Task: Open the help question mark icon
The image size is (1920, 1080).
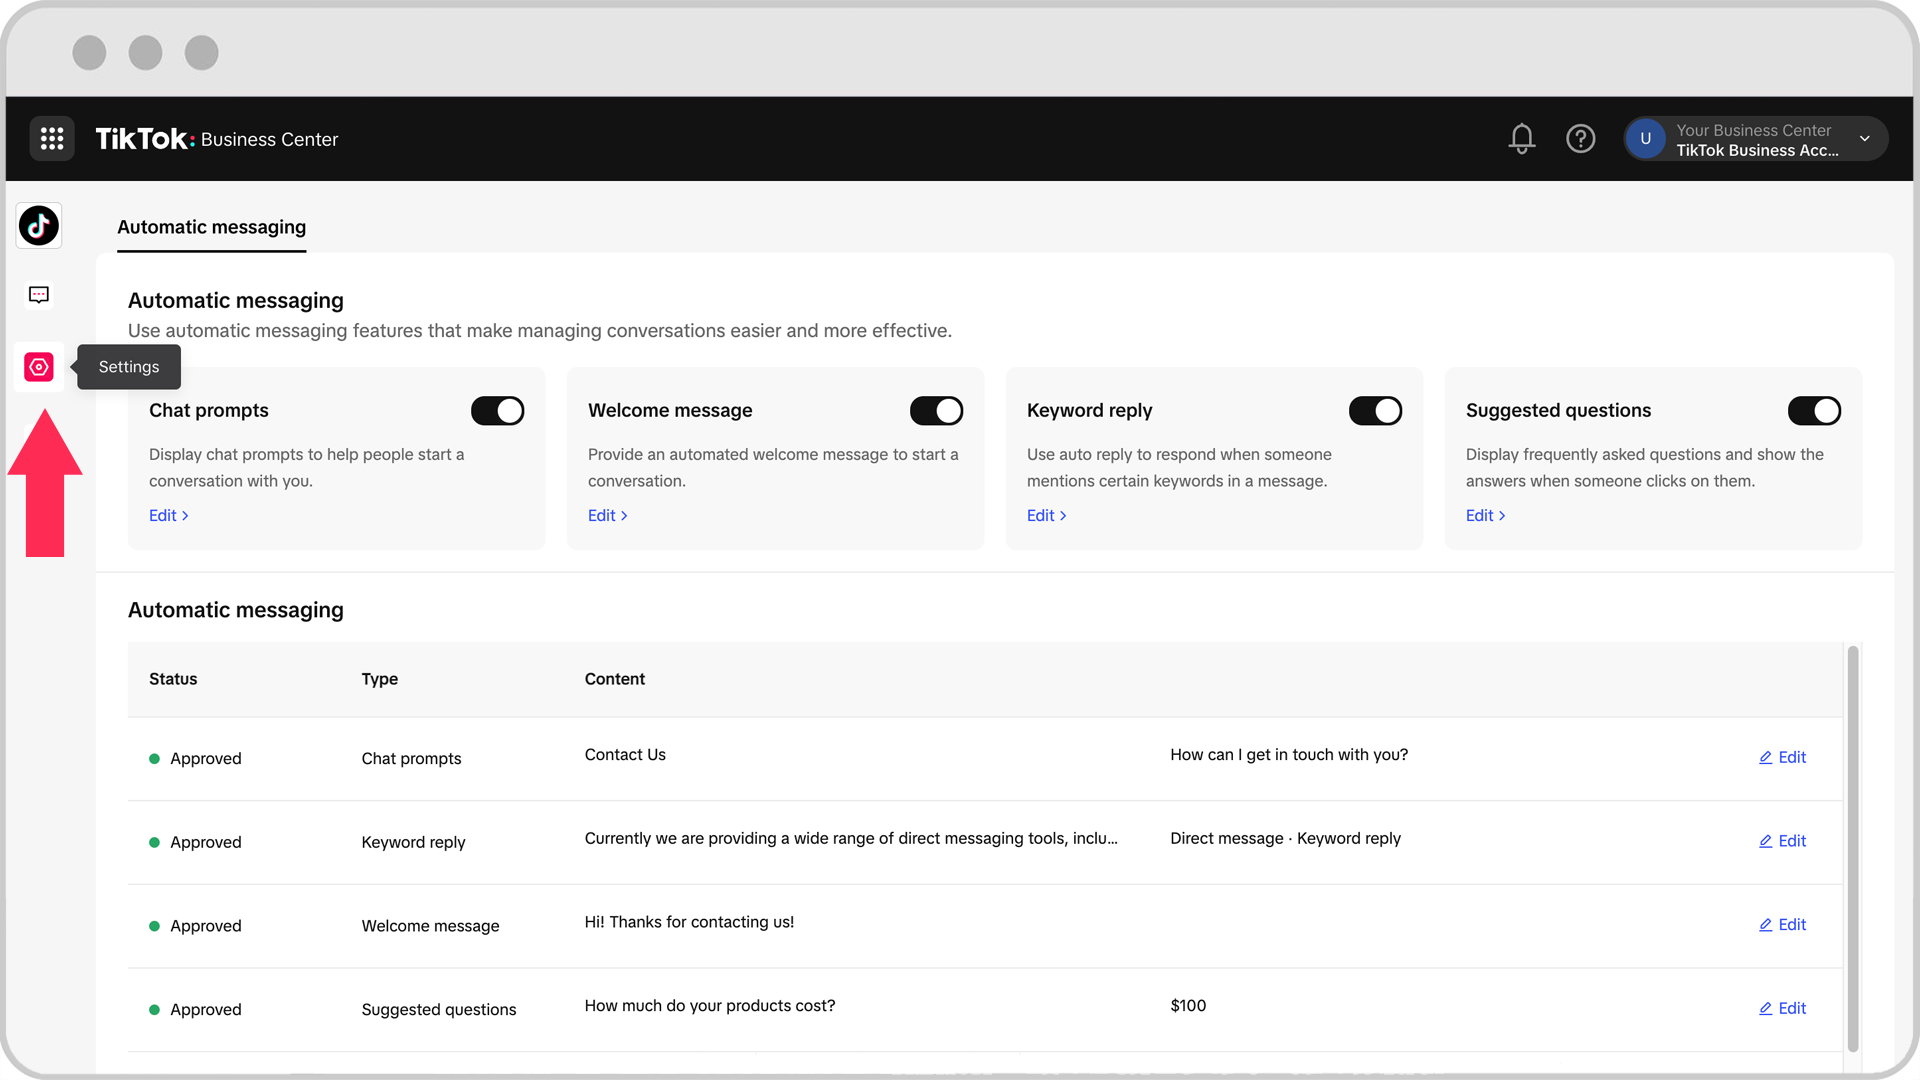Action: pyautogui.click(x=1580, y=139)
